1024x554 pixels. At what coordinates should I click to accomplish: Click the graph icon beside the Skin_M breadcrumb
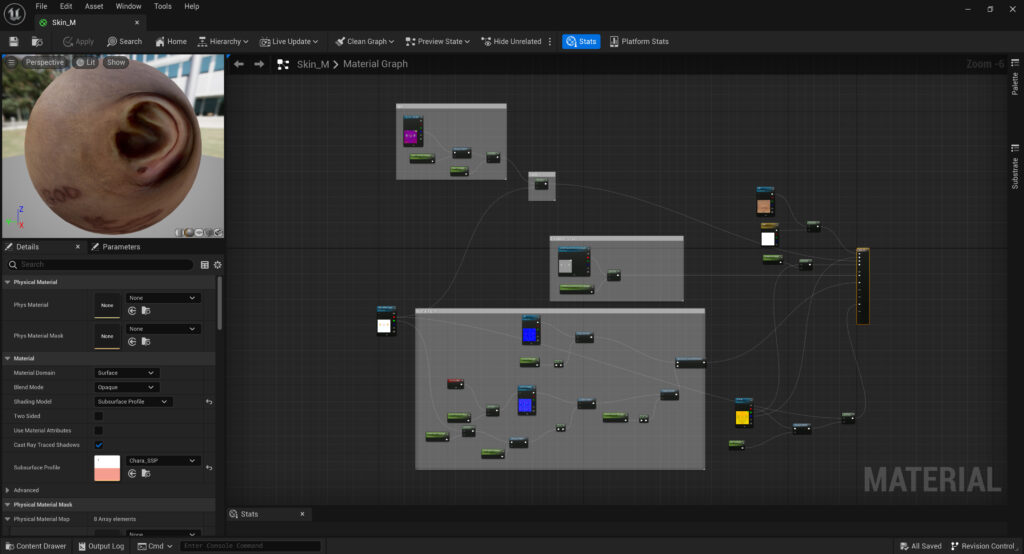pyautogui.click(x=283, y=64)
